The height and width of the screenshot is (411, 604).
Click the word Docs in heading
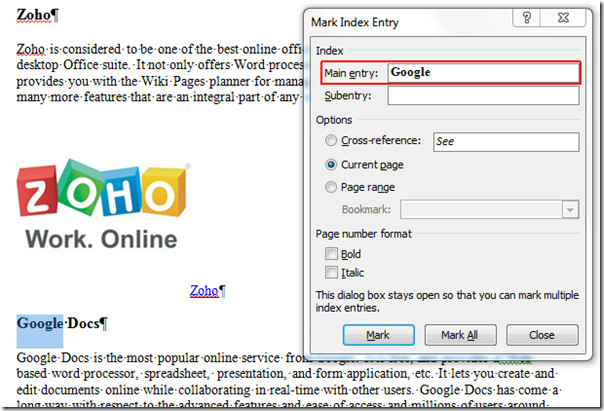[x=83, y=324]
